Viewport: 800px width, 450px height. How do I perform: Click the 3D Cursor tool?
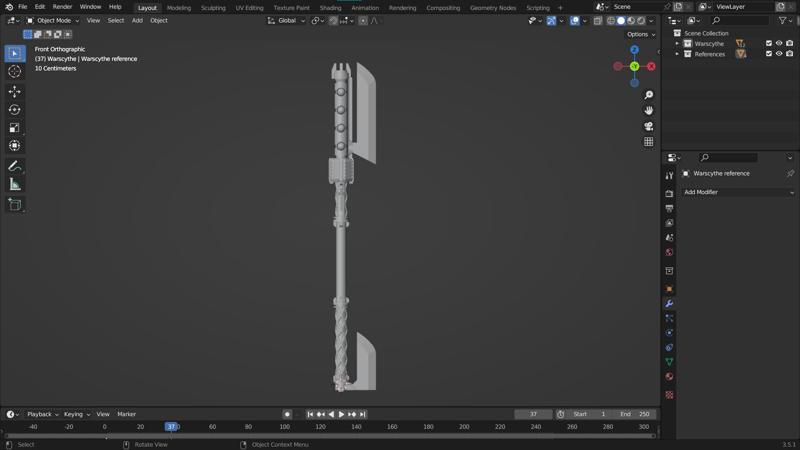[14, 71]
